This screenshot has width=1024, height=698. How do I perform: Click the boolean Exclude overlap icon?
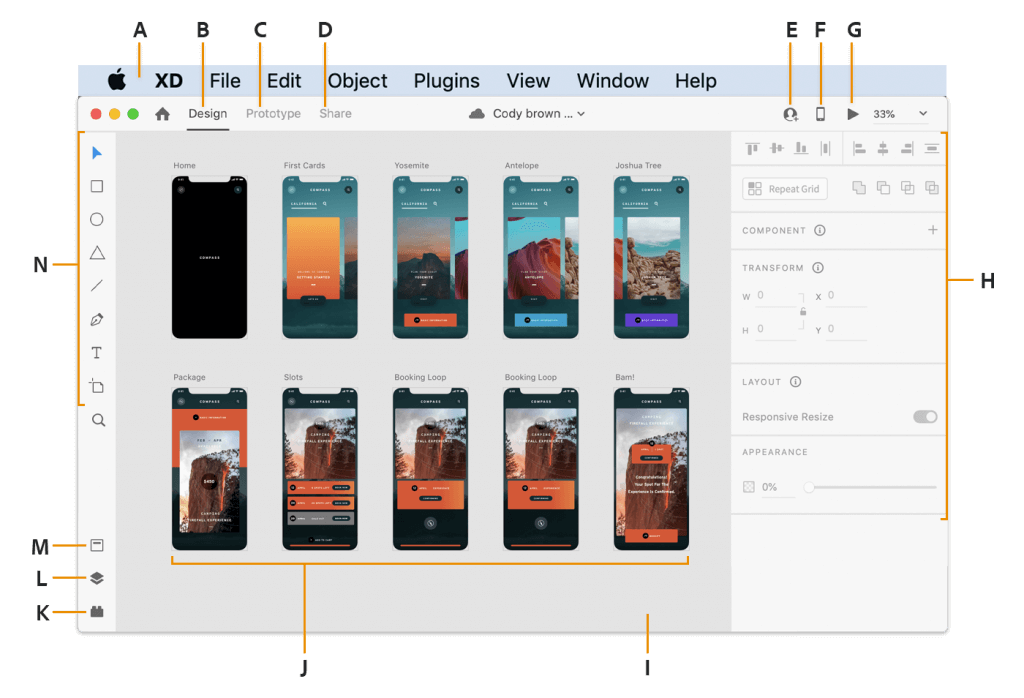(x=932, y=188)
